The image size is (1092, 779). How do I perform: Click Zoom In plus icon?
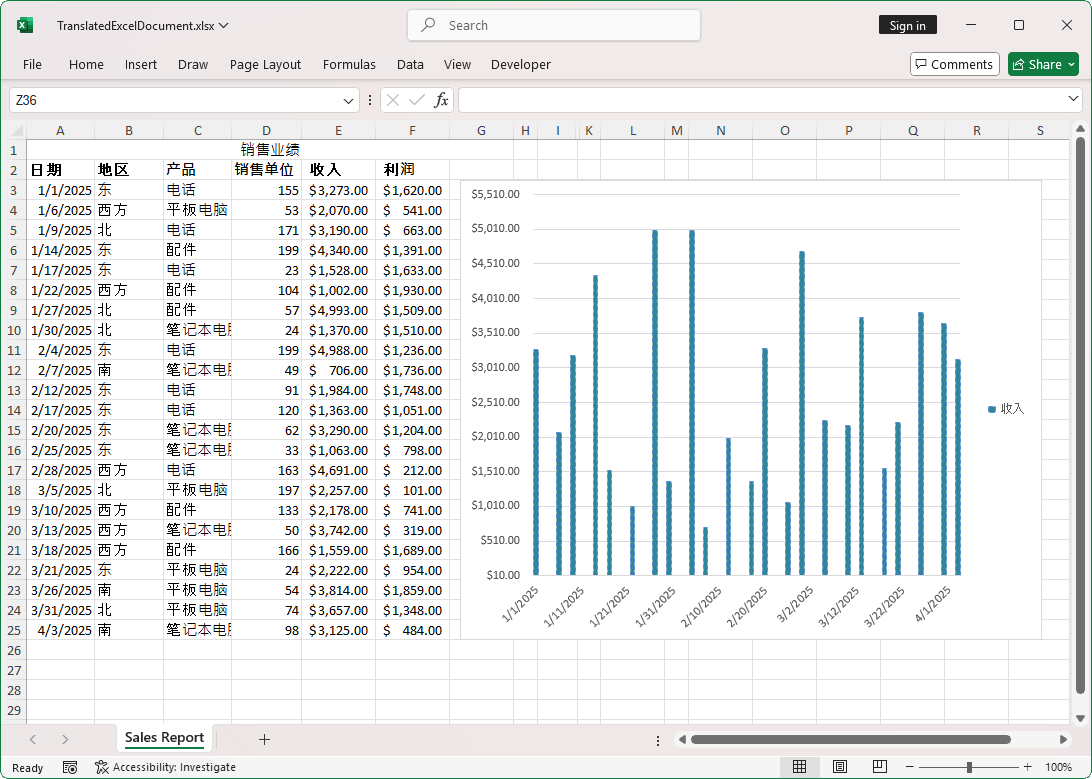click(1026, 766)
